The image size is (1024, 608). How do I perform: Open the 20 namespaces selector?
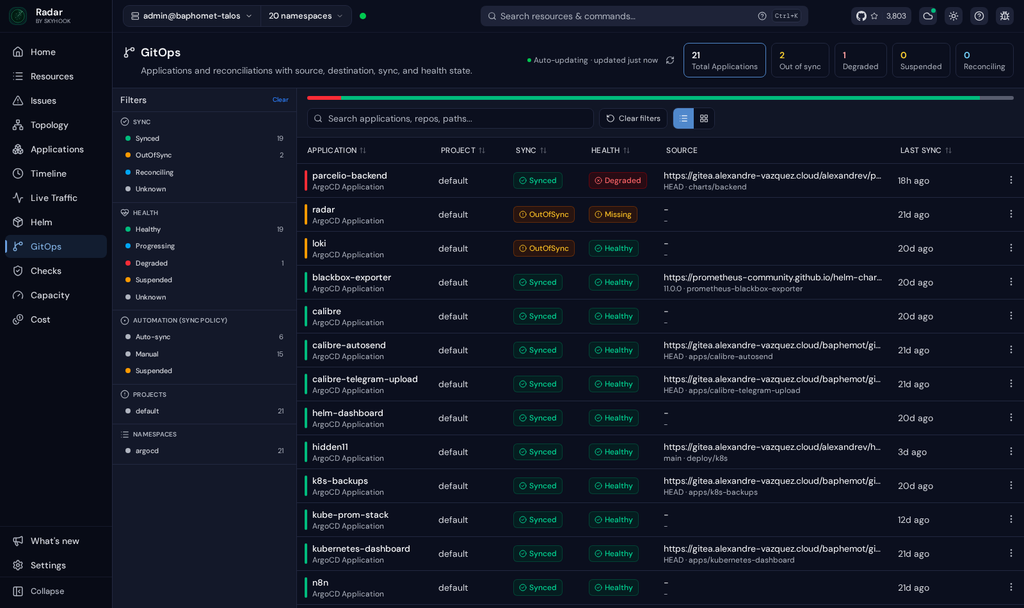[x=306, y=16]
